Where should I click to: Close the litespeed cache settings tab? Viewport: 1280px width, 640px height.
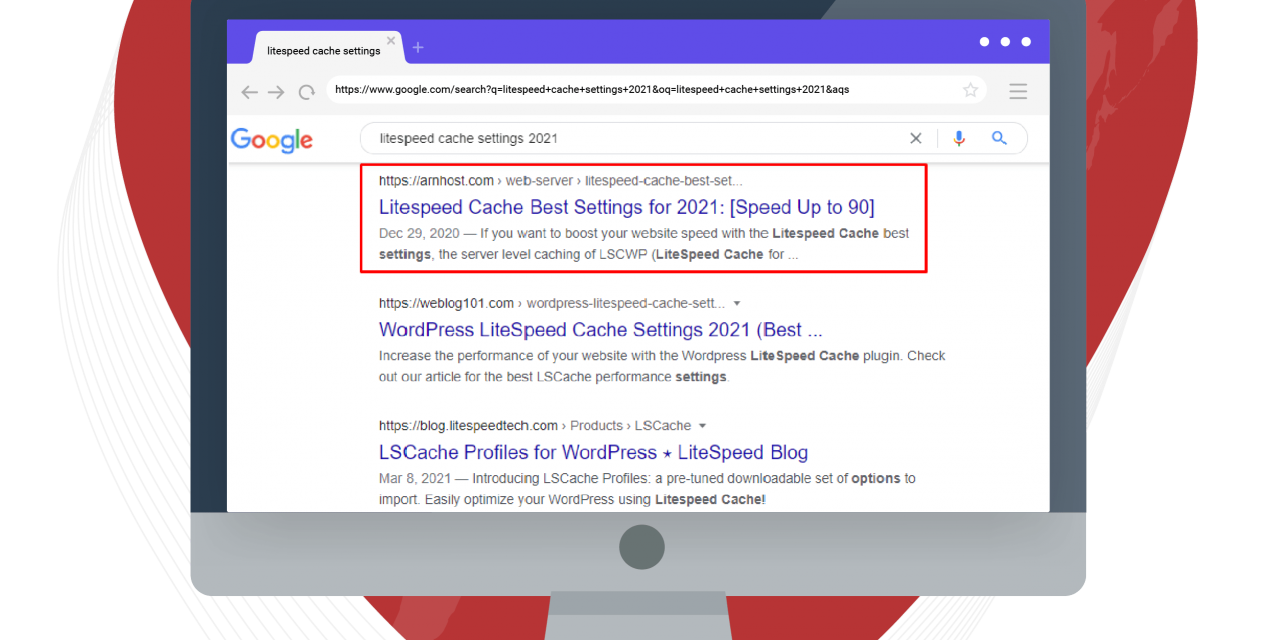click(391, 41)
